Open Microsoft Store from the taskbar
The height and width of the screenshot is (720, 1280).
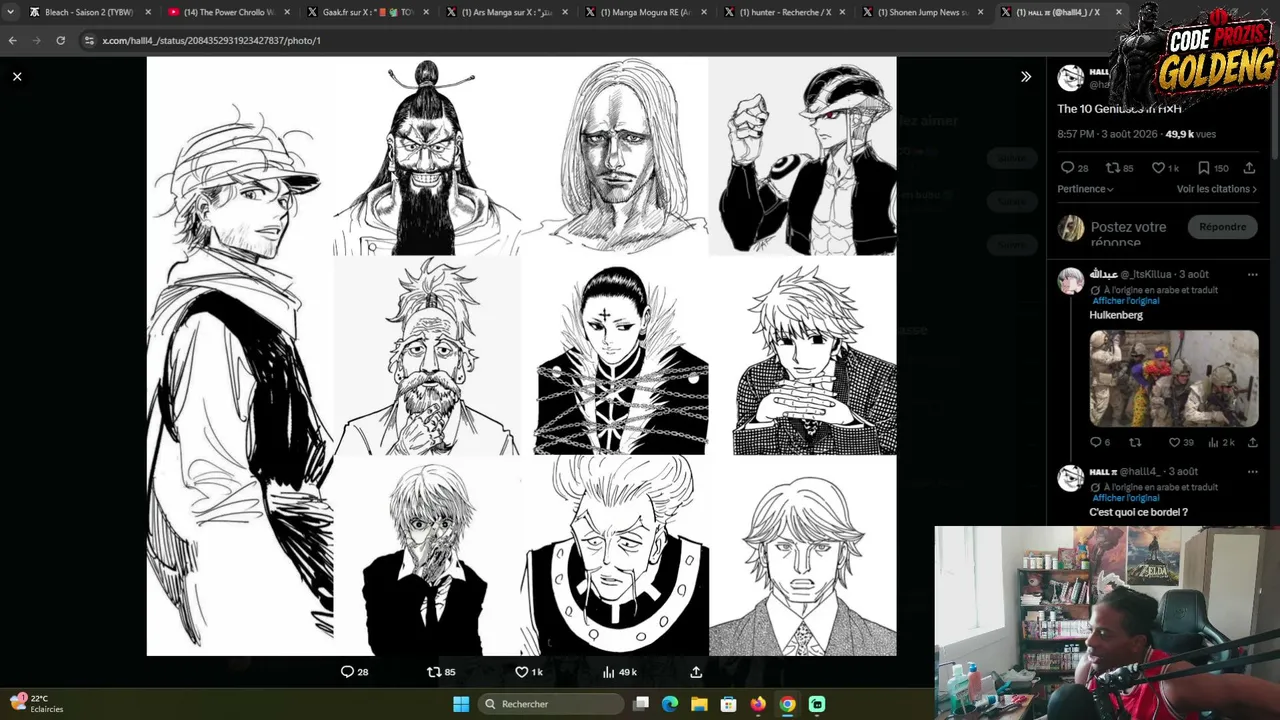(729, 704)
